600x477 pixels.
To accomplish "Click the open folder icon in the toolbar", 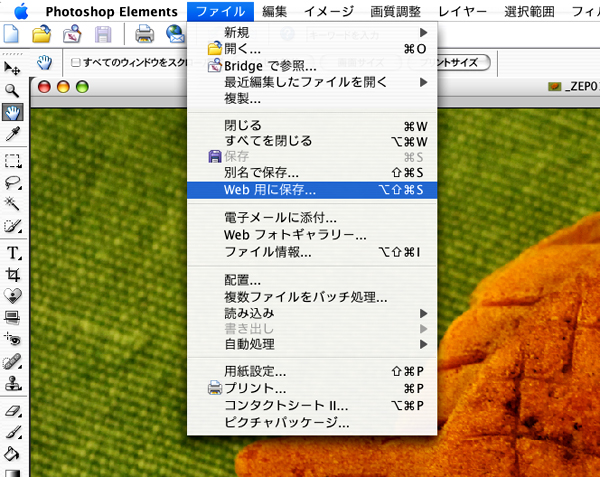I will point(42,34).
